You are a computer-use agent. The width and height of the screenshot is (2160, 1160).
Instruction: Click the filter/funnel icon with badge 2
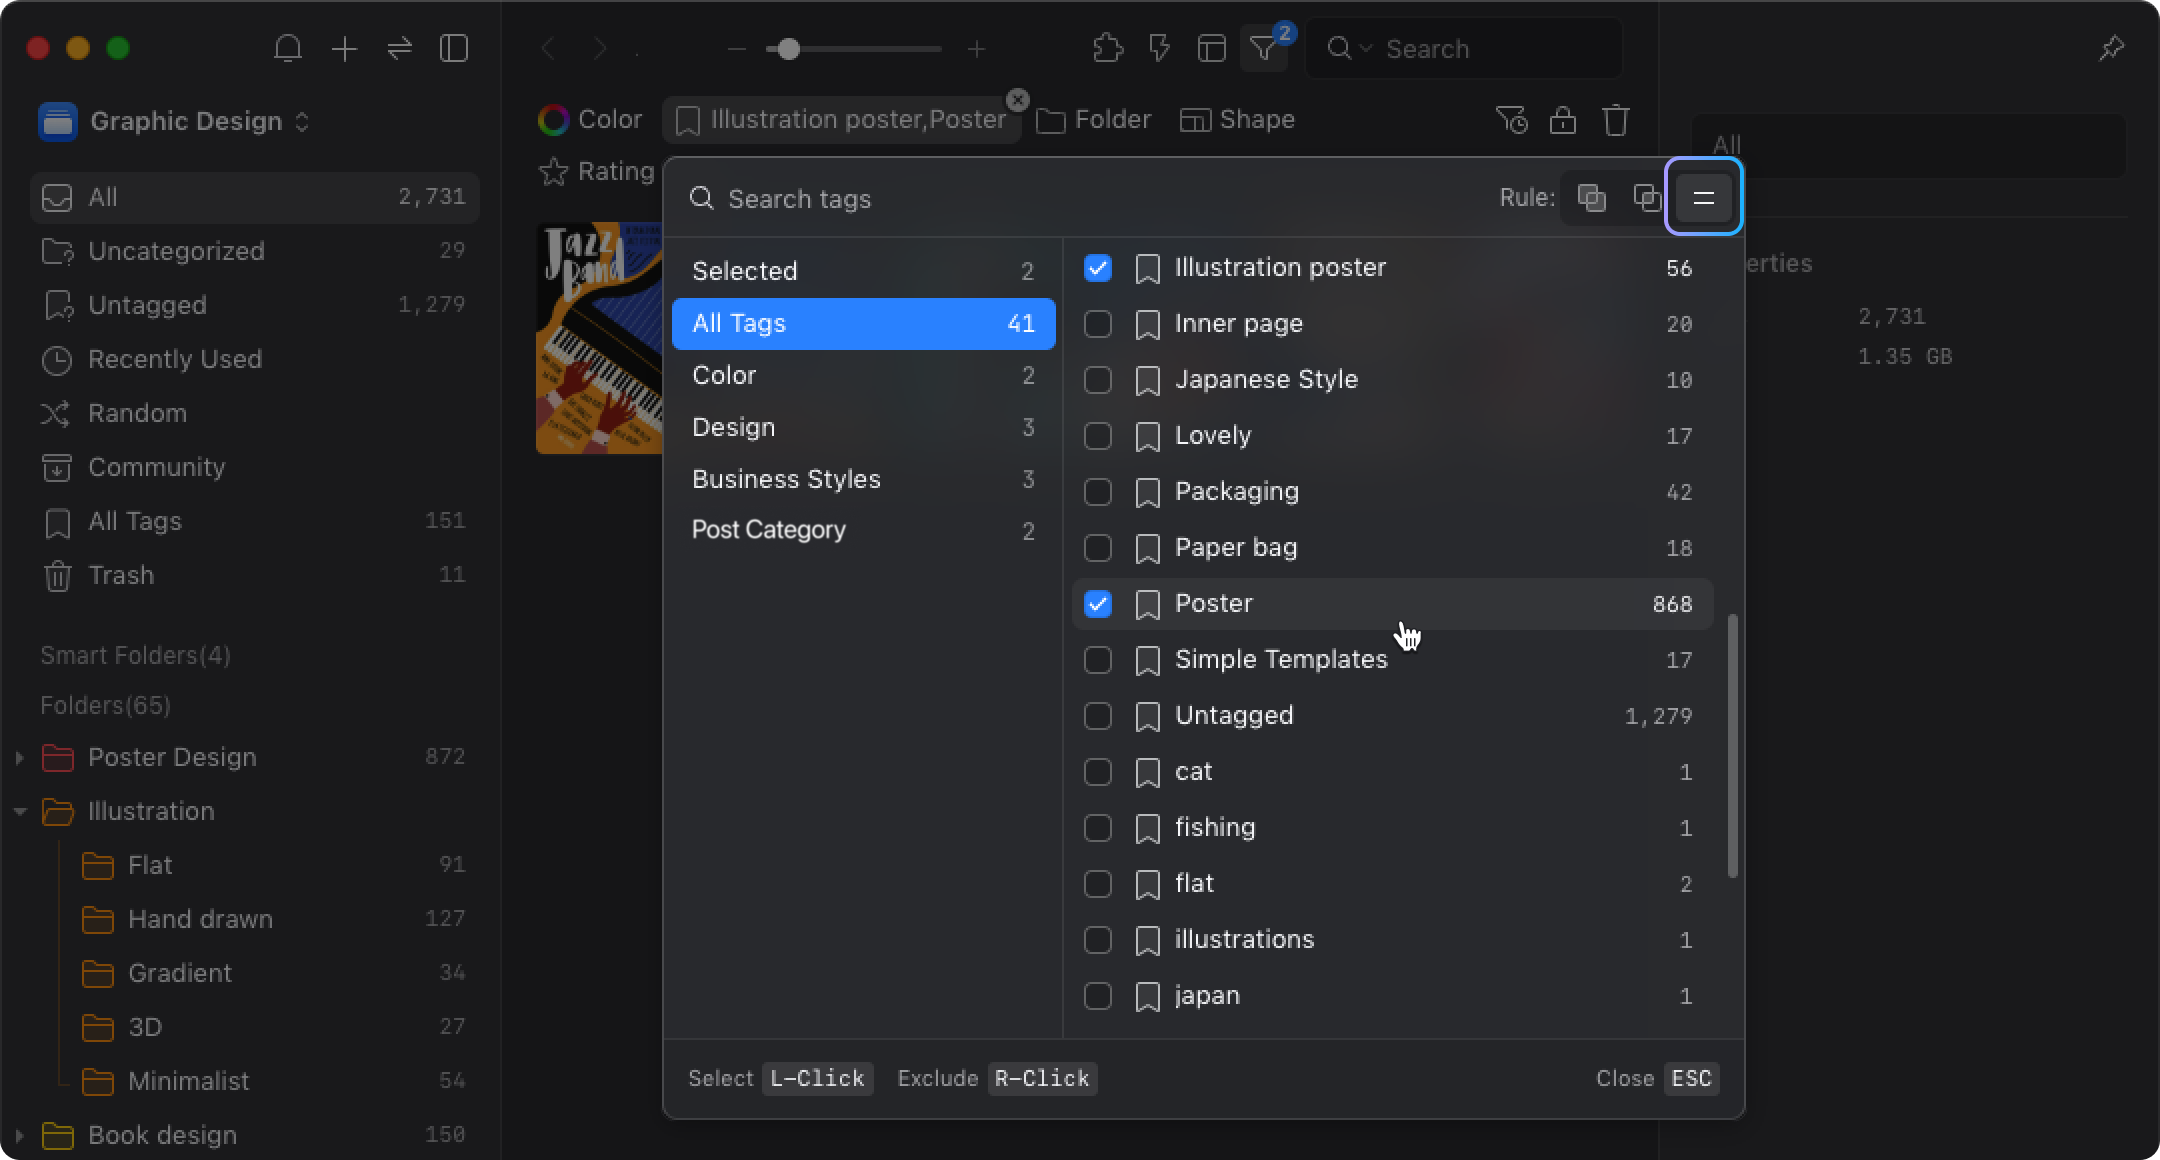(1266, 49)
